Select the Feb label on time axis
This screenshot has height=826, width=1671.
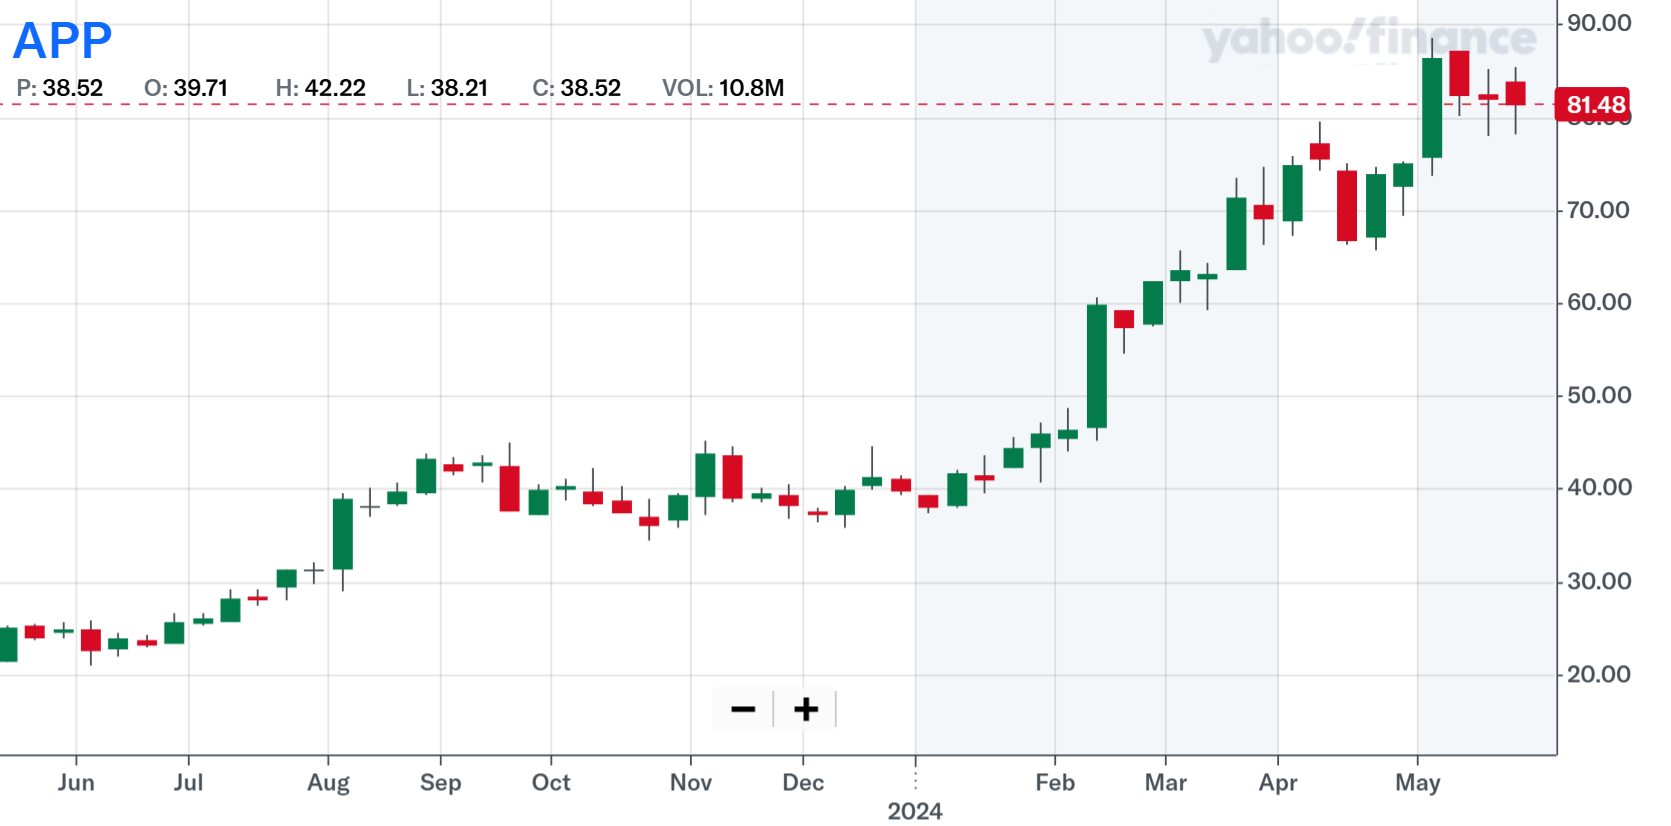(1055, 782)
